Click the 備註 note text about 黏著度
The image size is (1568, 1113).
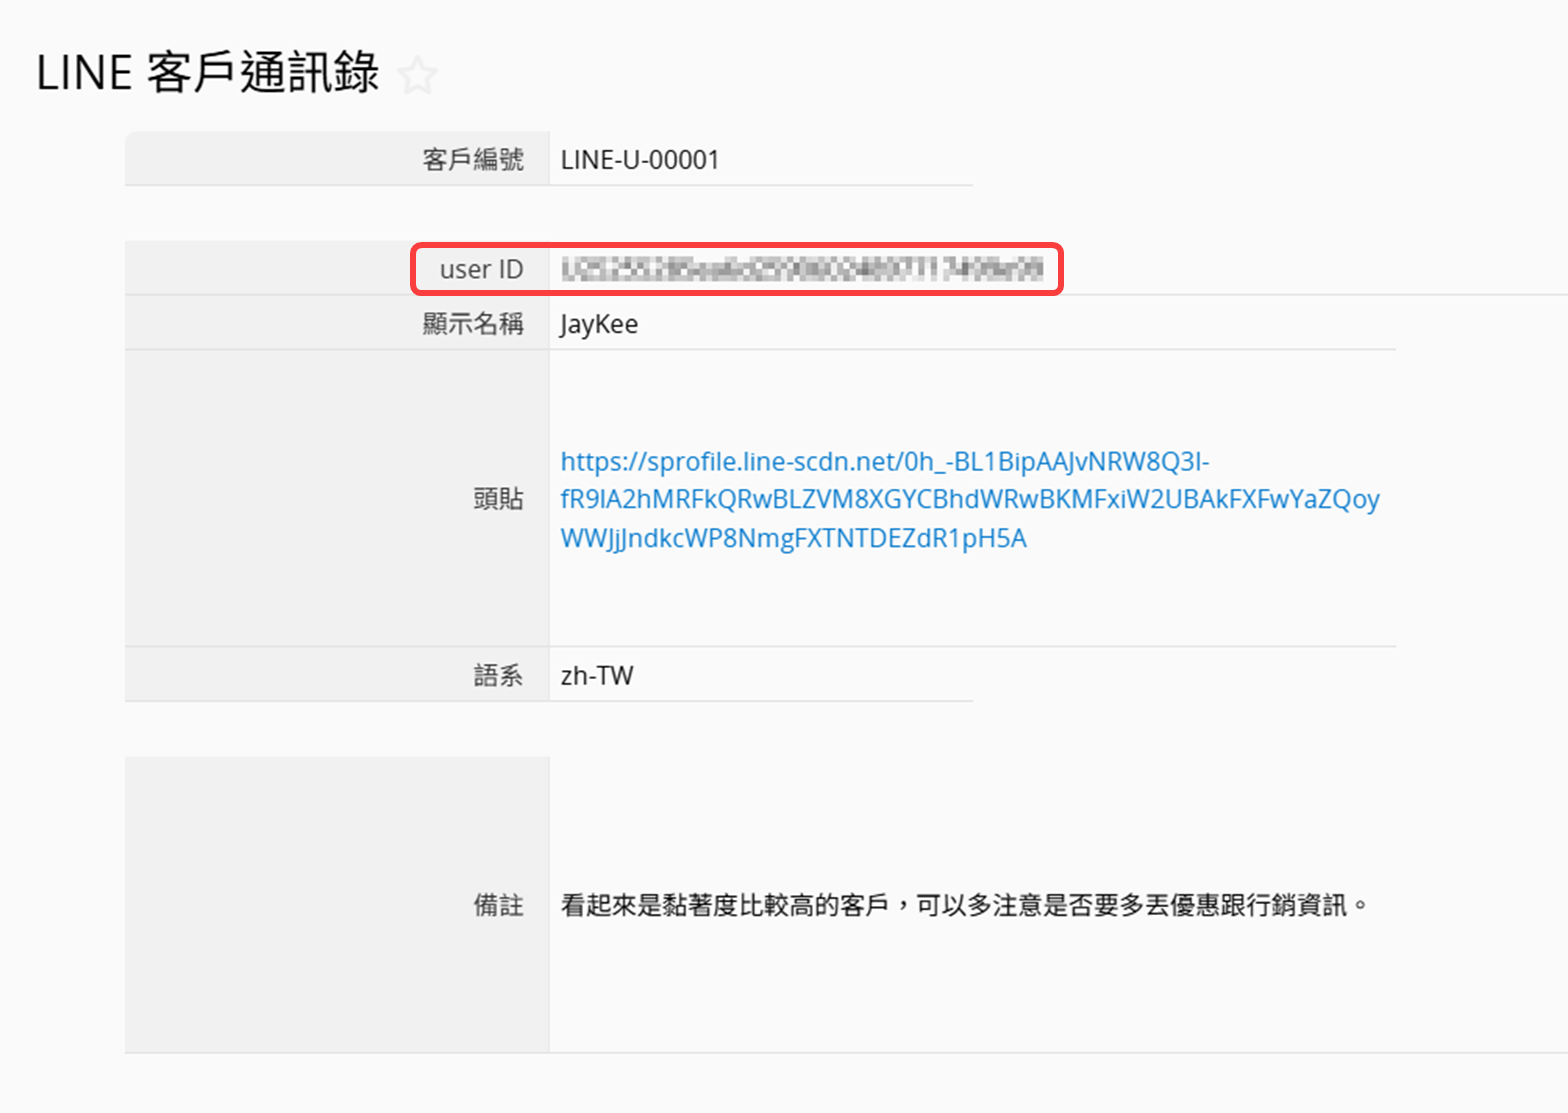[964, 905]
